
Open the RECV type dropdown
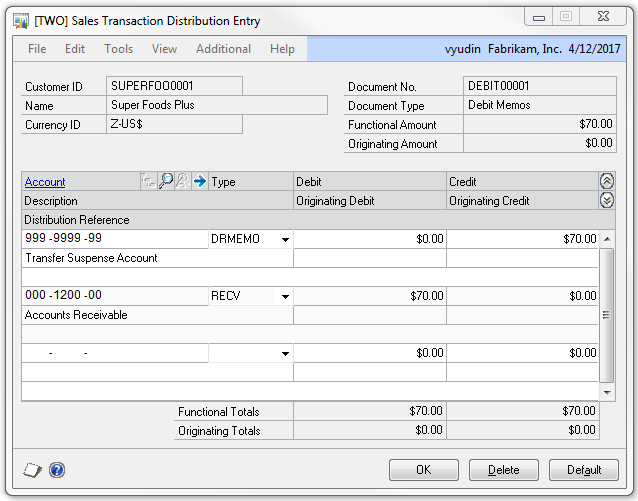pos(286,297)
